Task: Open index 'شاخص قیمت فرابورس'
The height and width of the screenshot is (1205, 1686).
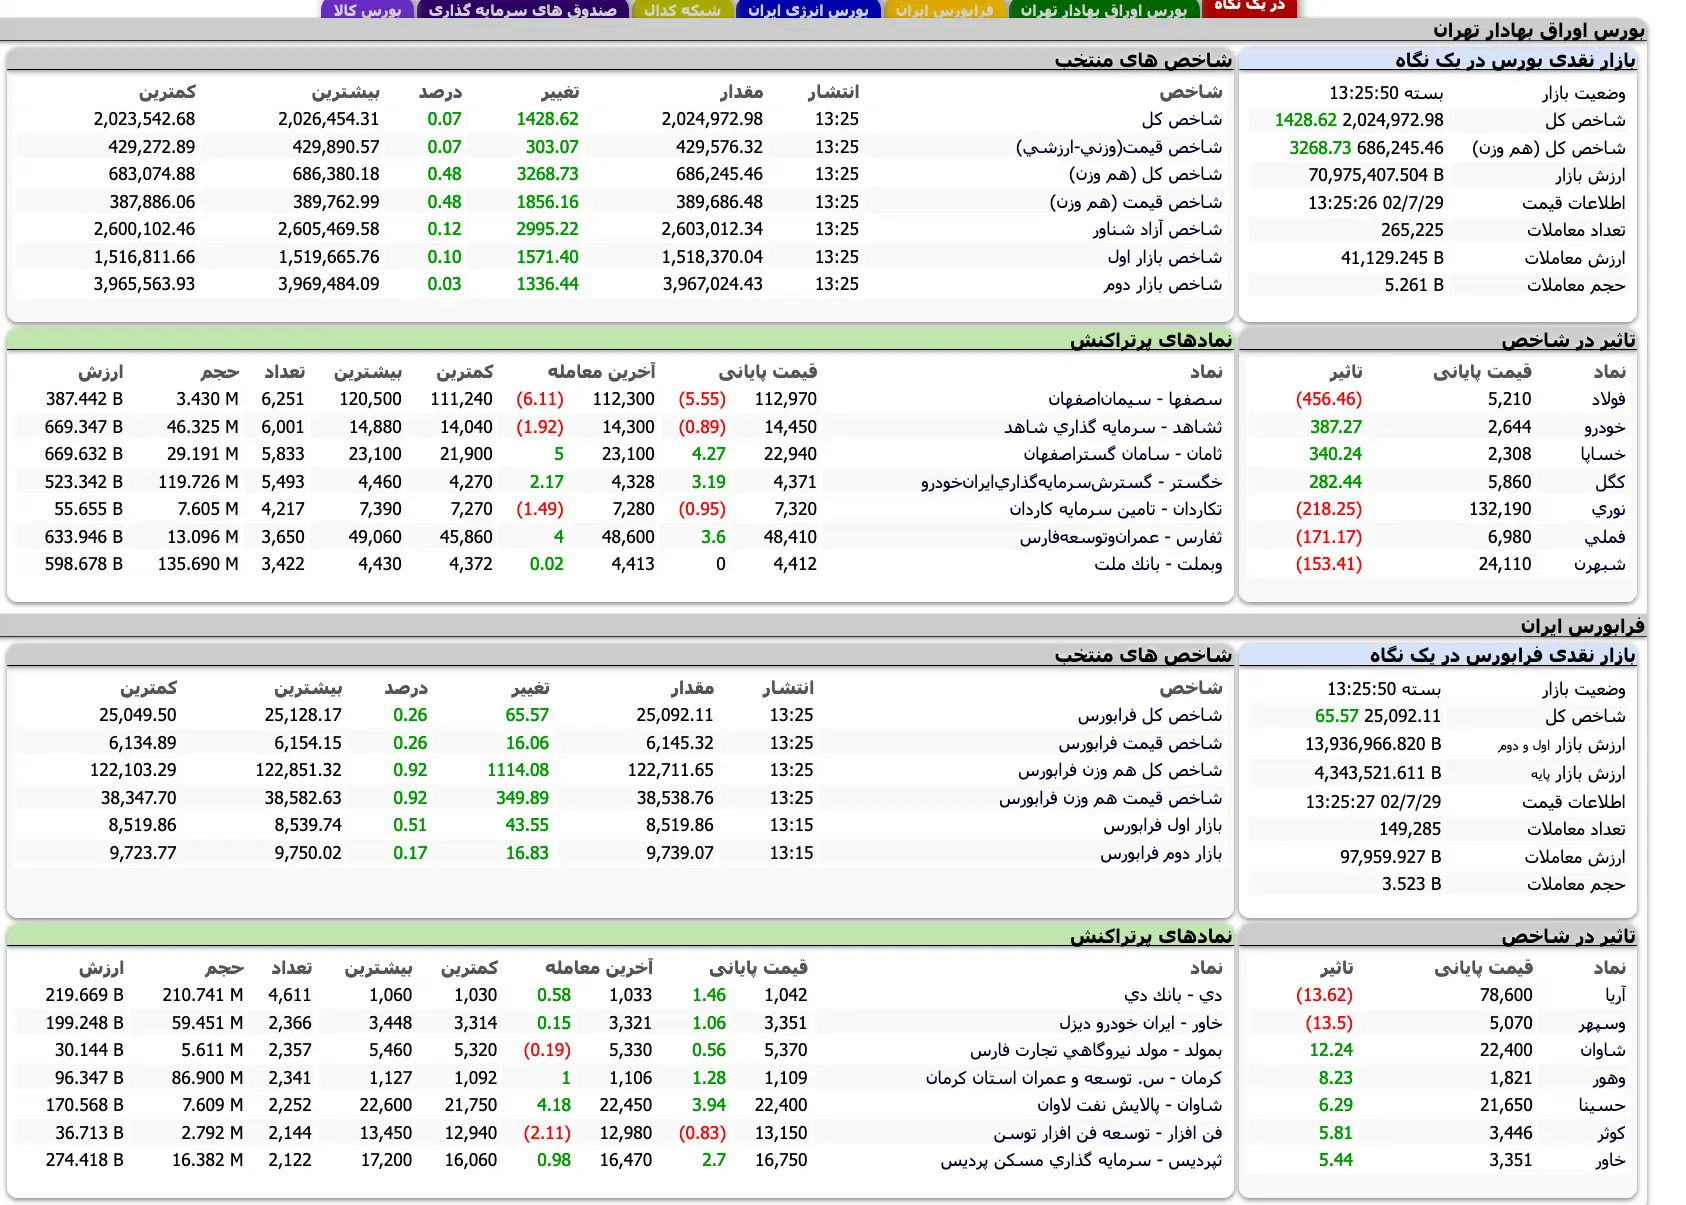Action: pos(1140,743)
